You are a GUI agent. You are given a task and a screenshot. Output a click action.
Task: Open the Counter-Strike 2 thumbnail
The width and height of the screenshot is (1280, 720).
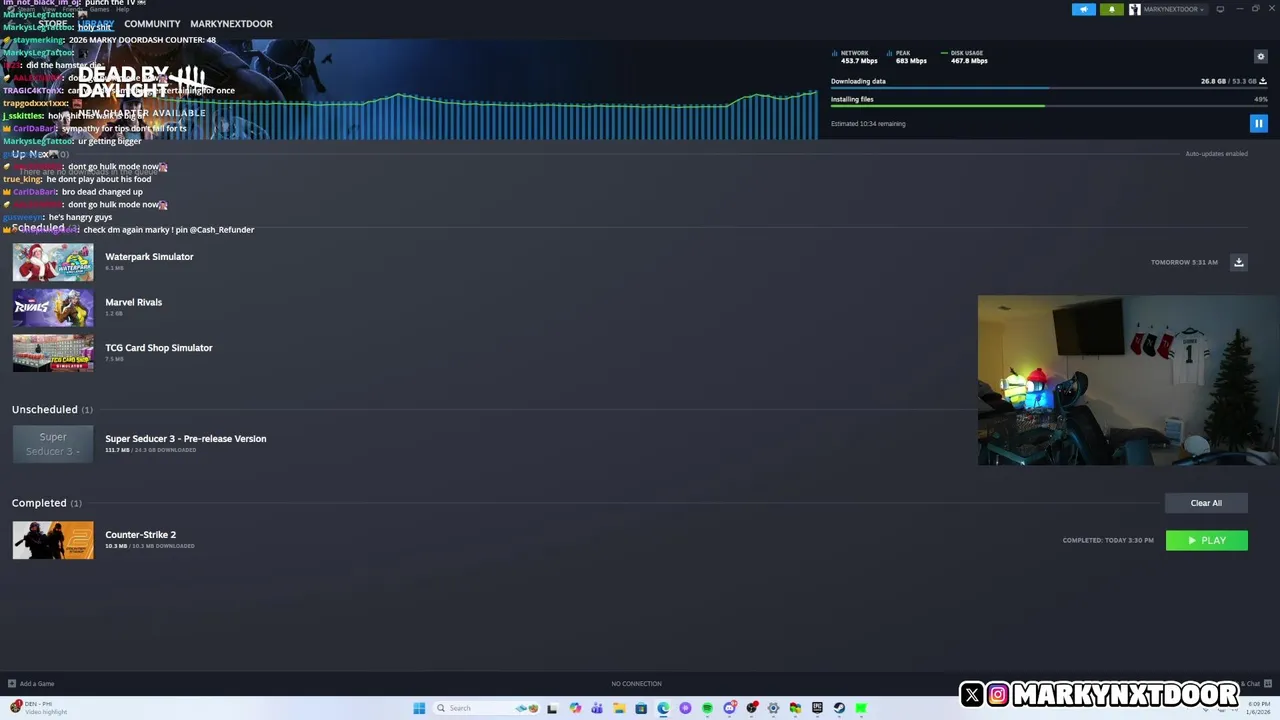tap(53, 540)
